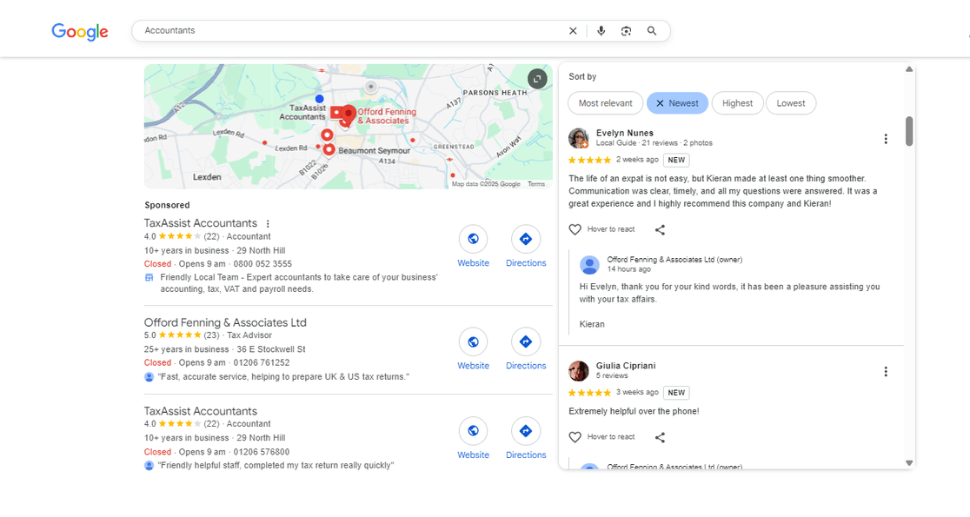Clear the search box with the X icon
Image resolution: width=970 pixels, height=517 pixels.
[573, 31]
